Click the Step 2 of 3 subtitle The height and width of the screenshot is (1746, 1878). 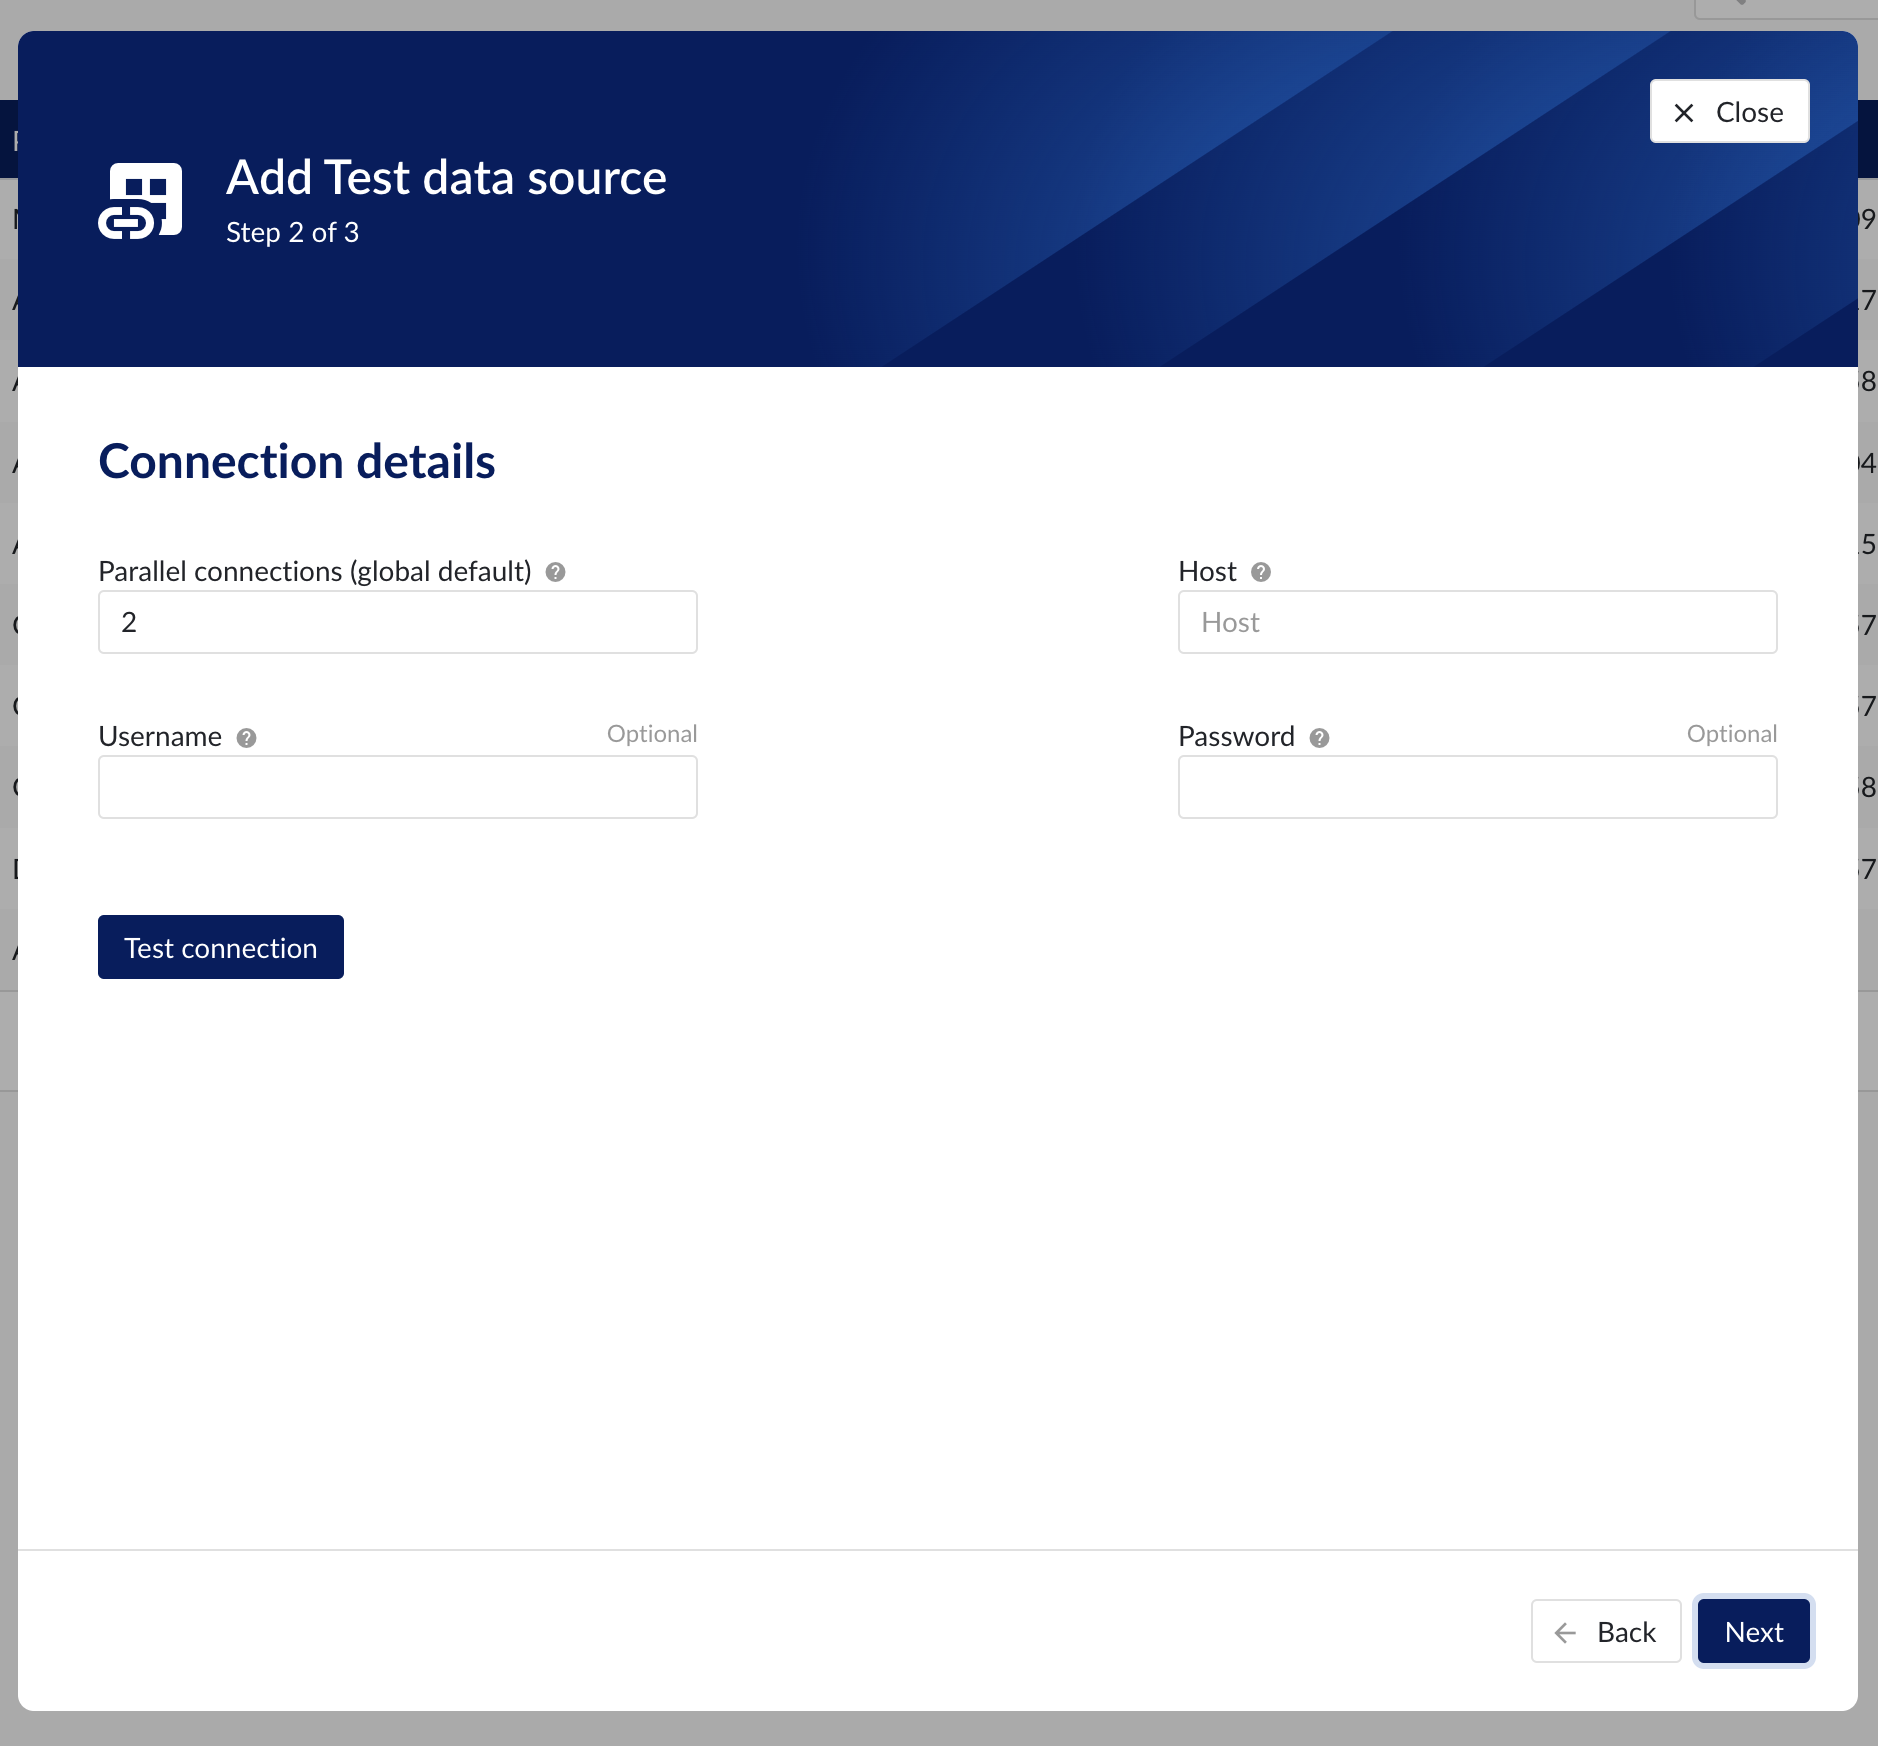click(292, 232)
